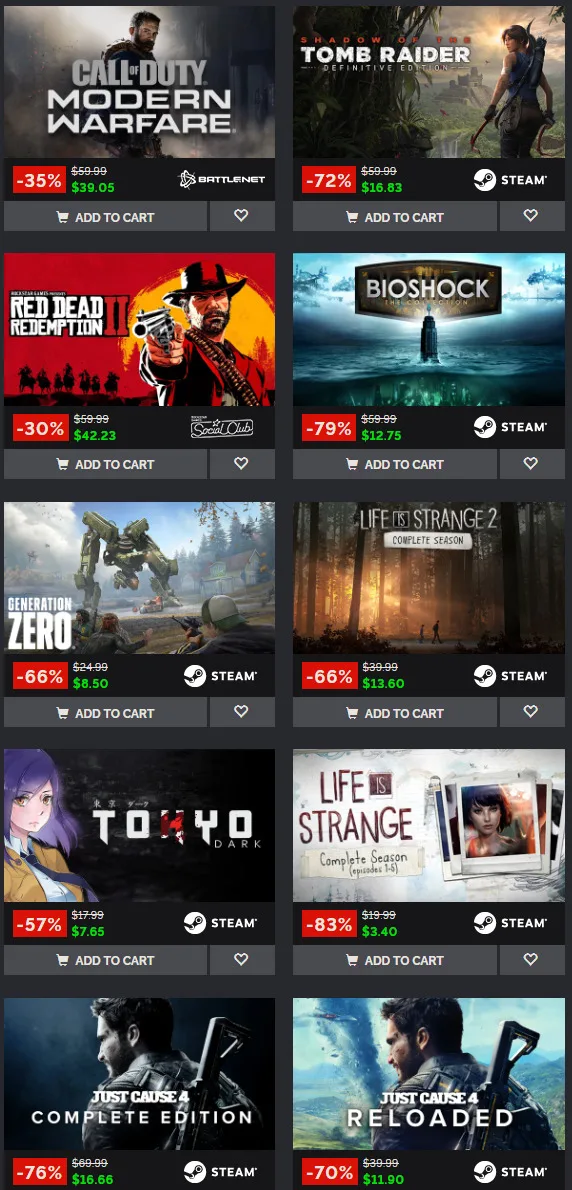
Task: Click wishlist heart icon for Life is Strange 2
Action: point(531,712)
